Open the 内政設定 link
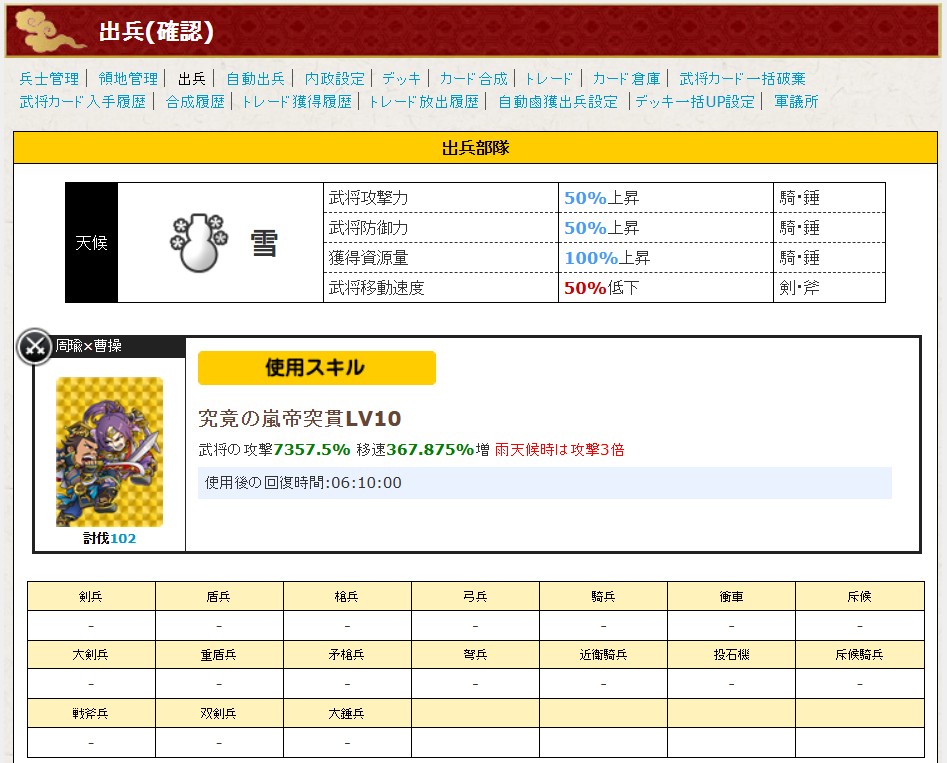Image resolution: width=947 pixels, height=763 pixels. [x=335, y=78]
